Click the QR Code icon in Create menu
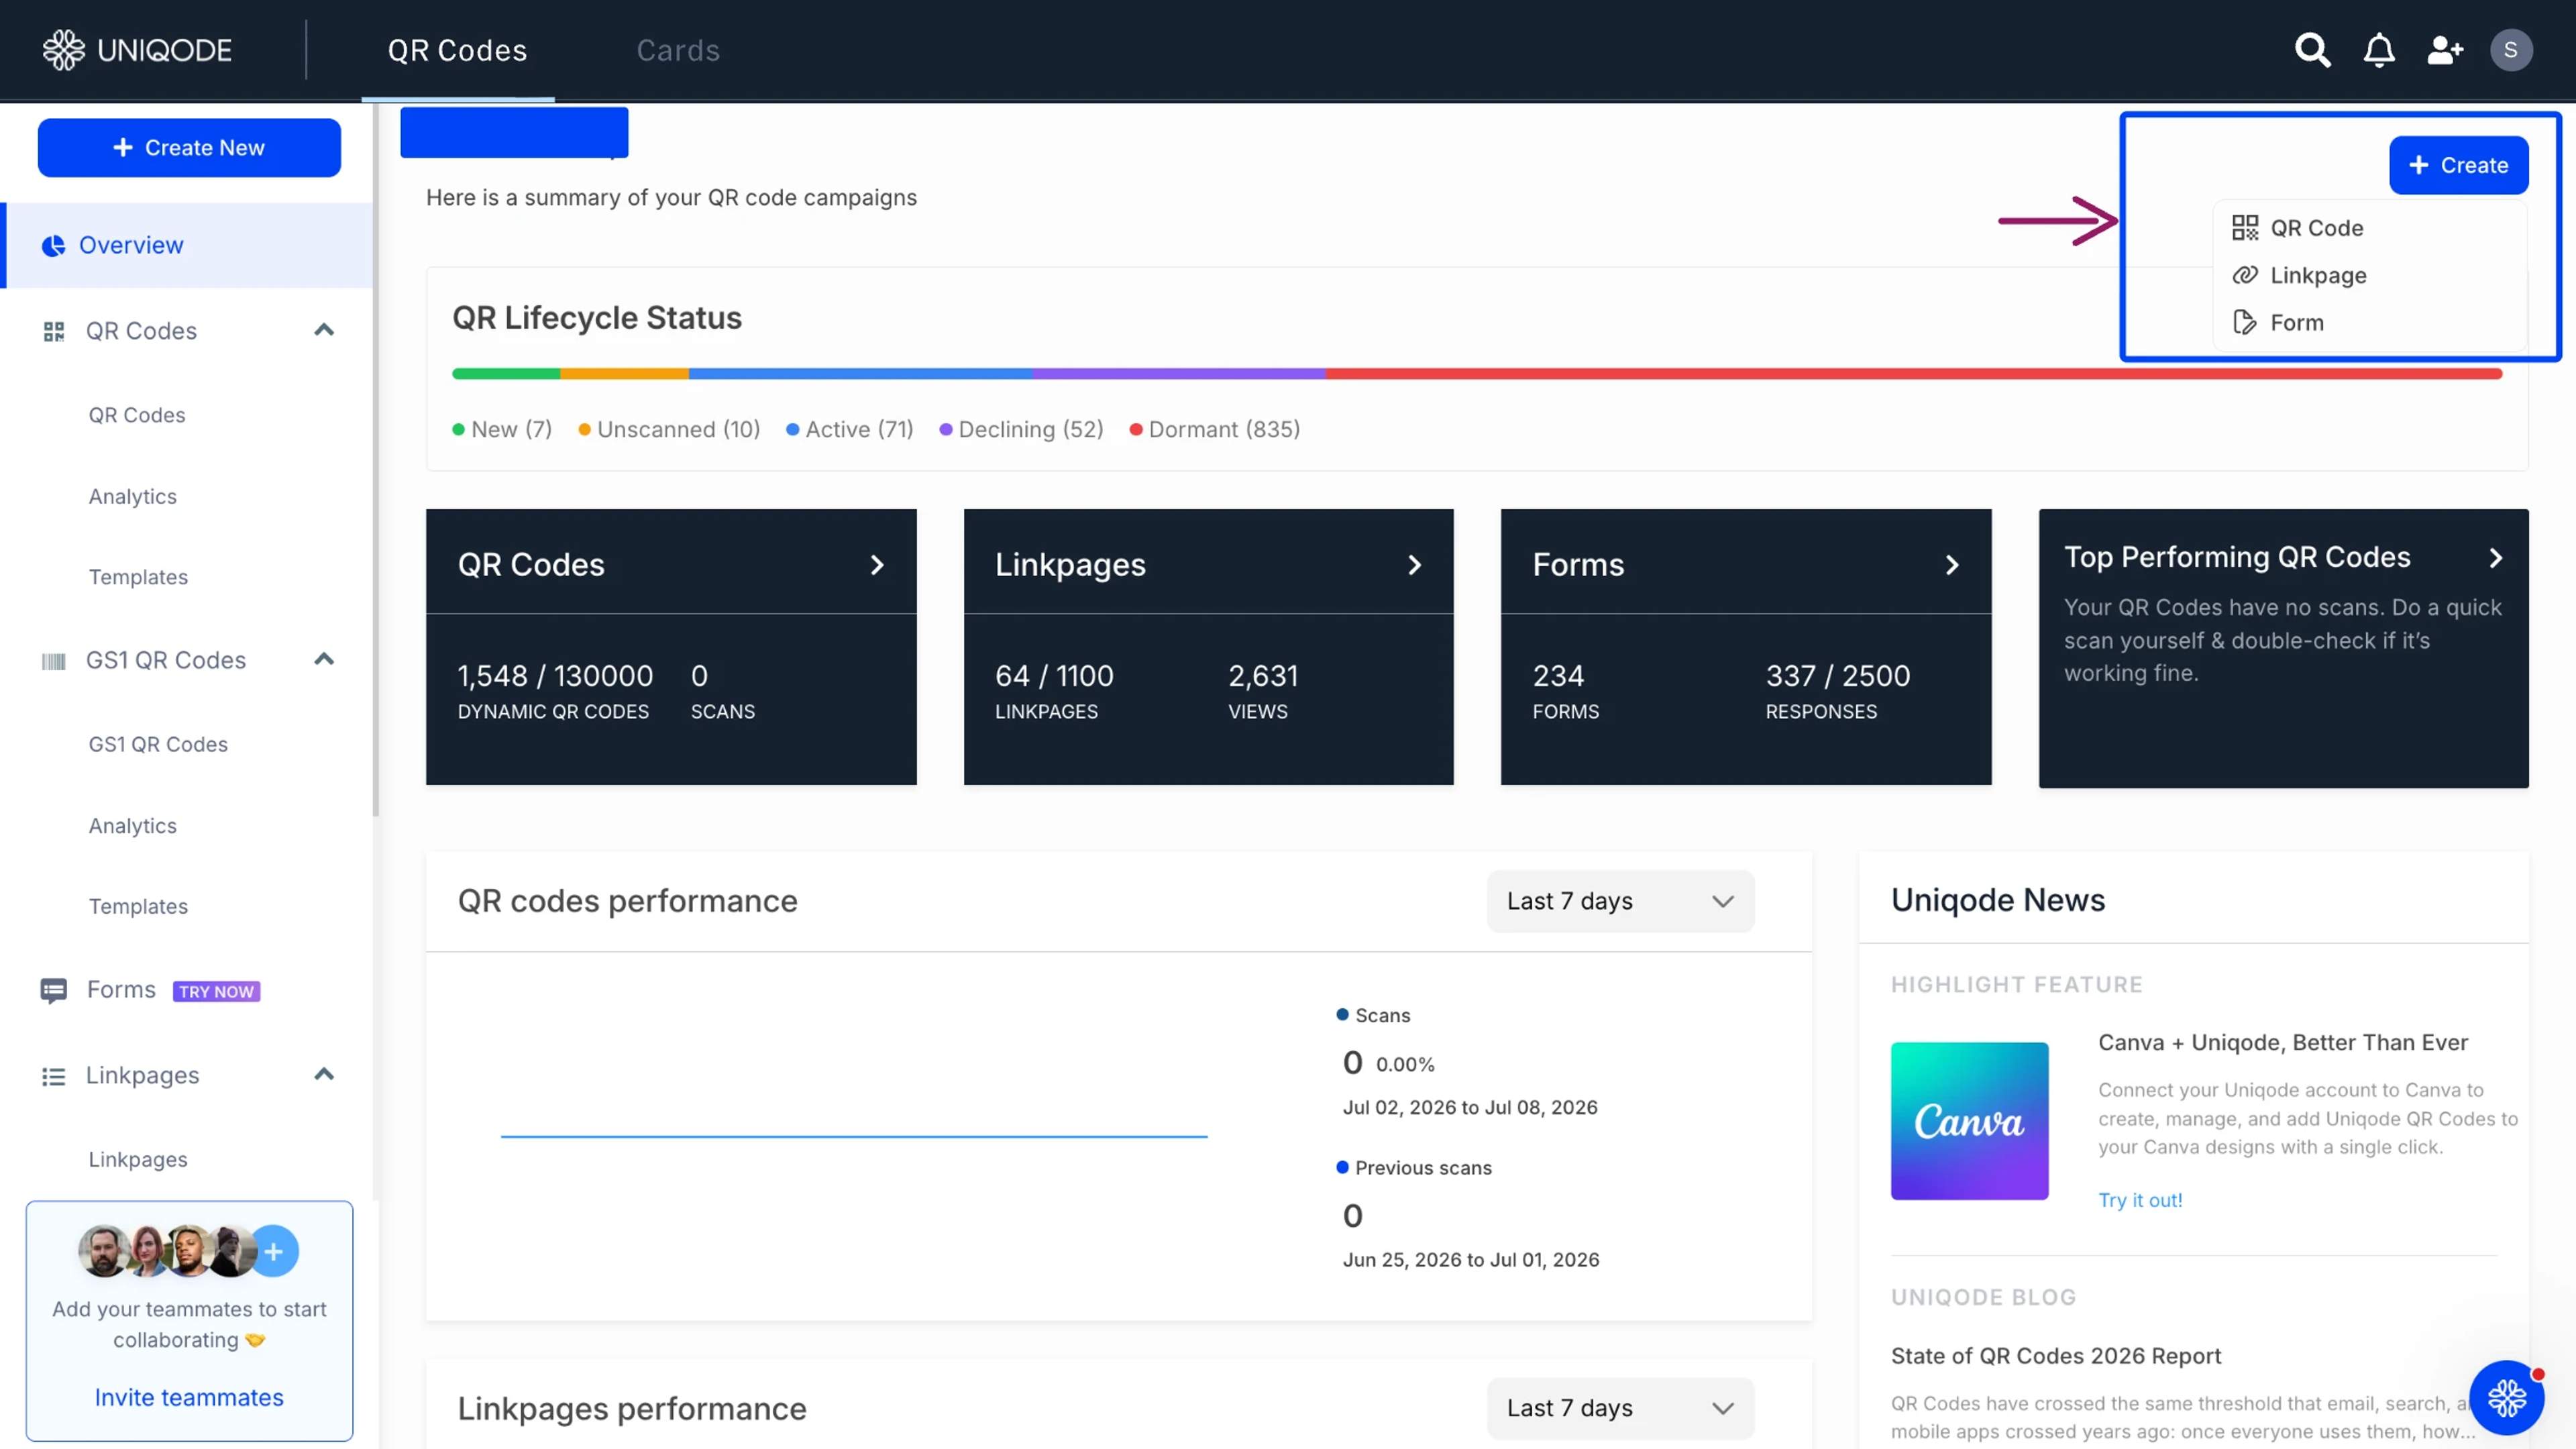This screenshot has height=1449, width=2576. click(x=2245, y=228)
